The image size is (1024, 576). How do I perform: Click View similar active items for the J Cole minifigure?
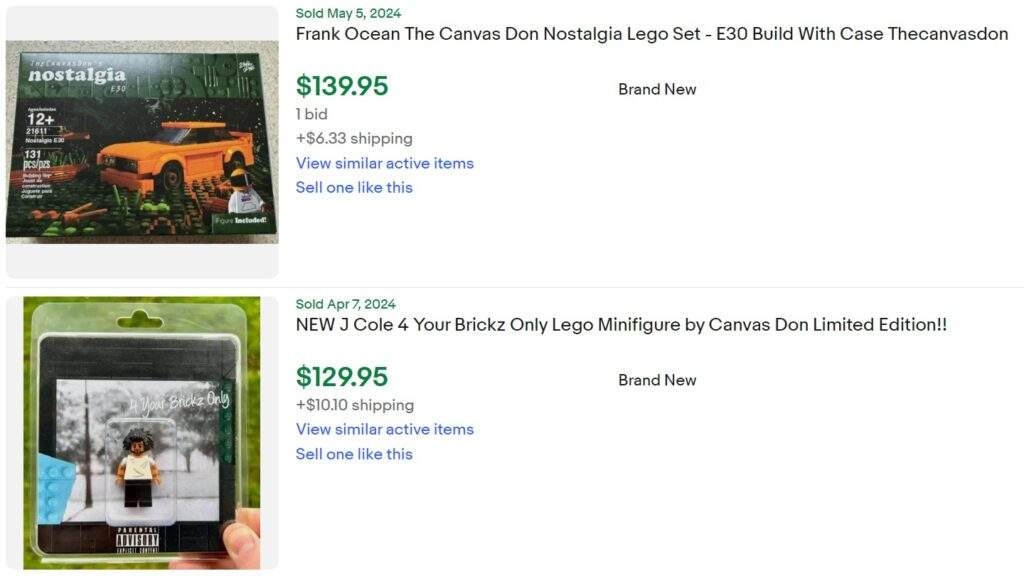pyautogui.click(x=384, y=429)
